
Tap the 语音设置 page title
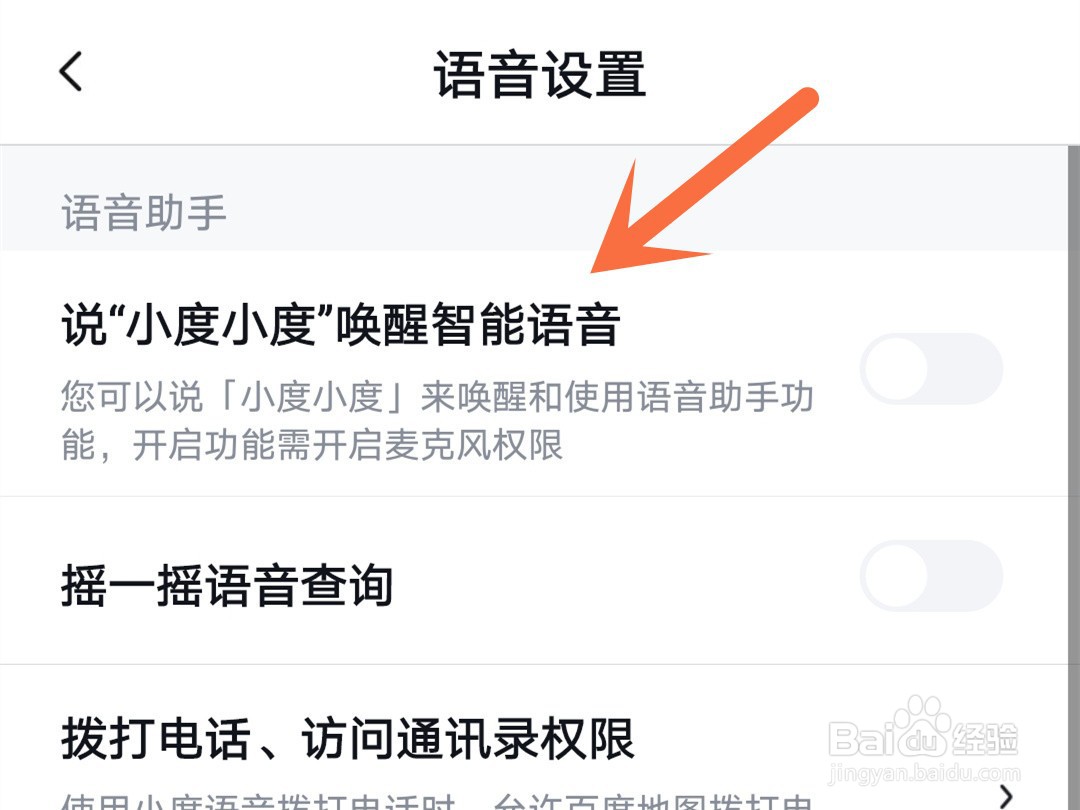539,74
